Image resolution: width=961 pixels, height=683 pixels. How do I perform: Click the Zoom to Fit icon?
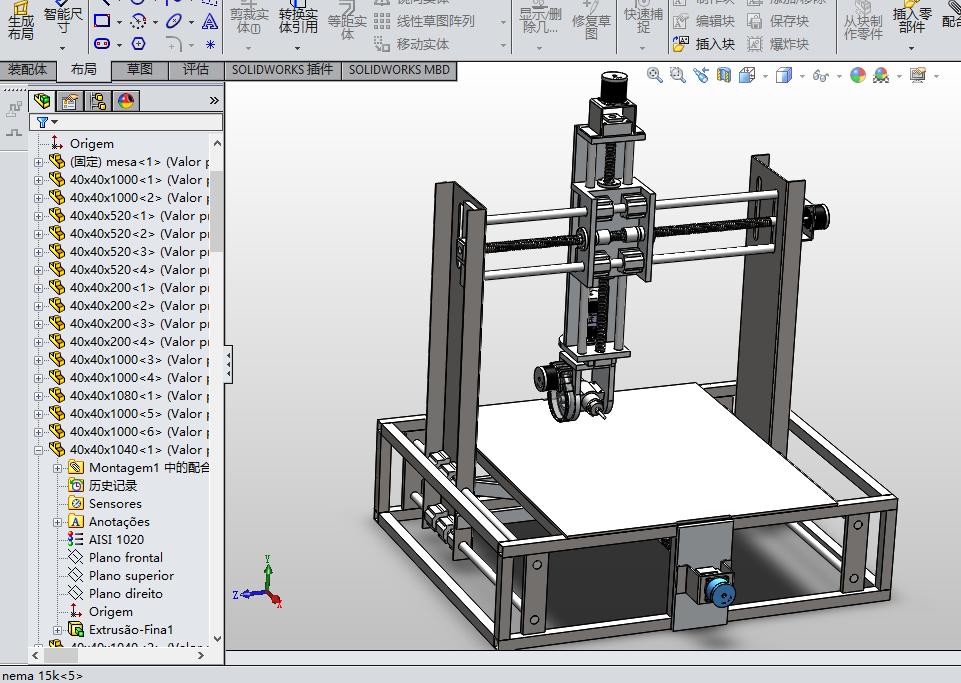point(655,75)
